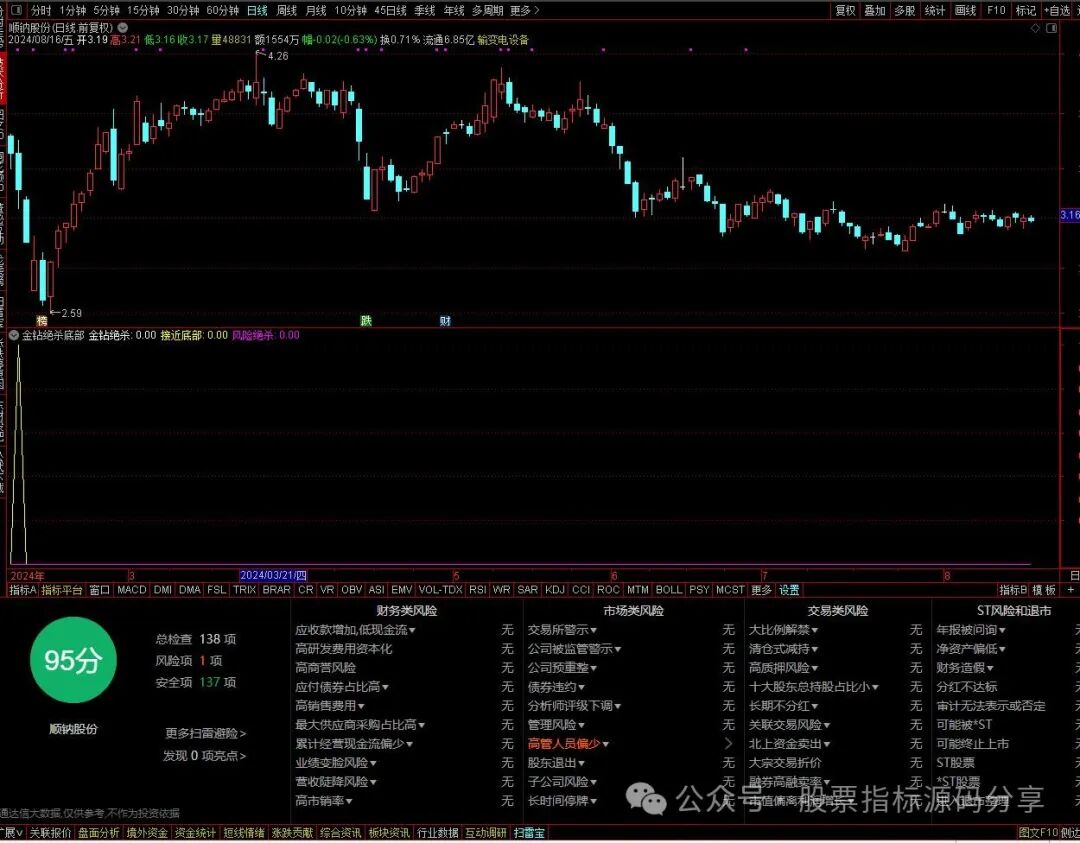
Task: Open the 发现 0 项亮点> link
Action: click(205, 756)
